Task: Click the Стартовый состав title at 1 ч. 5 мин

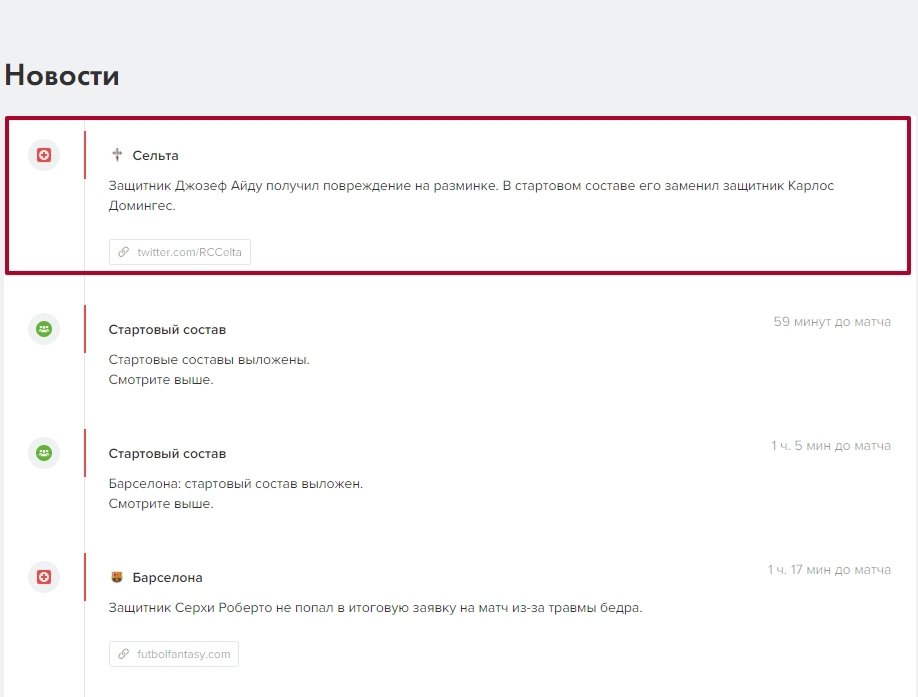Action: point(167,454)
